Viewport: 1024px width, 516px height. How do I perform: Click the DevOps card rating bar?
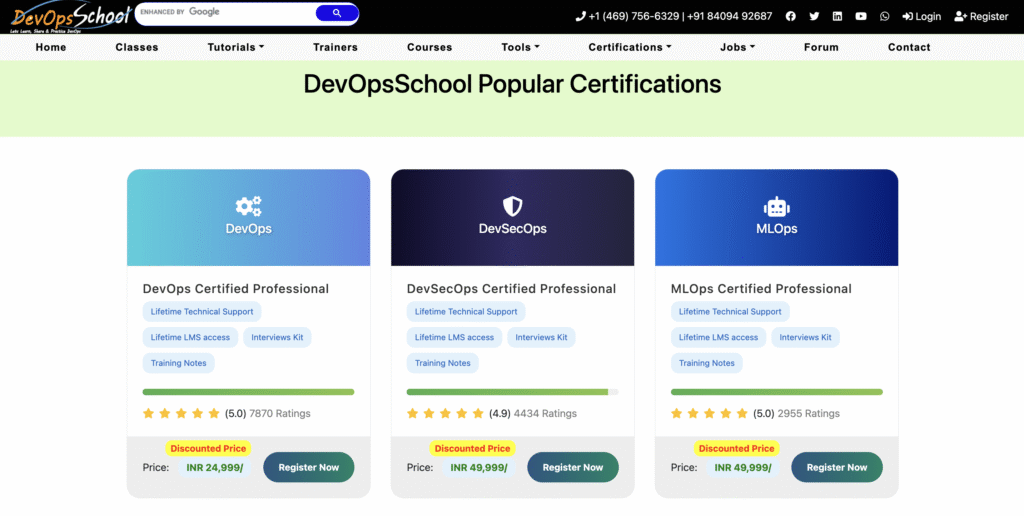tap(248, 392)
